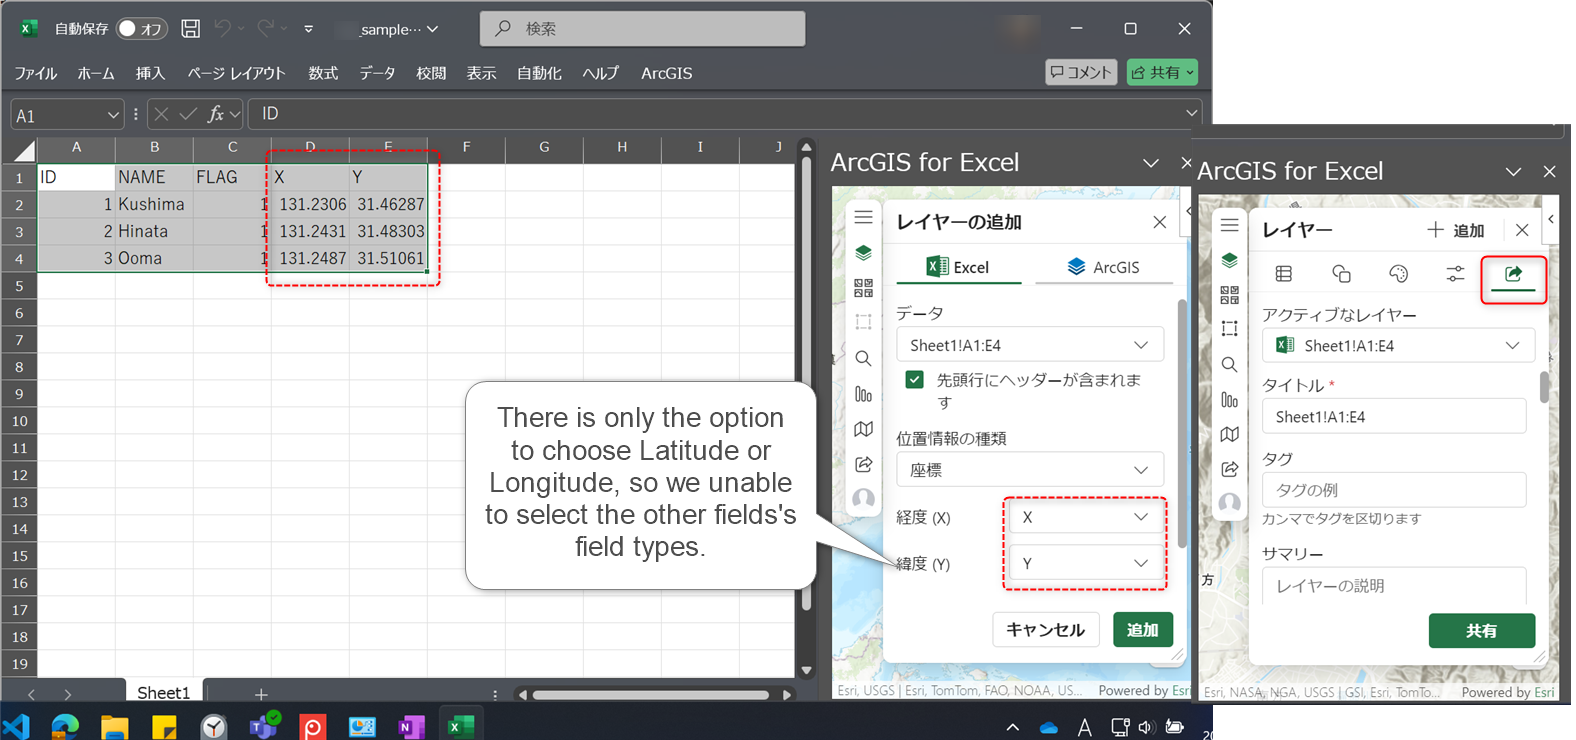Click the worksheet horizontal scrollbar
Screen dimensions: 1576x740
652,695
